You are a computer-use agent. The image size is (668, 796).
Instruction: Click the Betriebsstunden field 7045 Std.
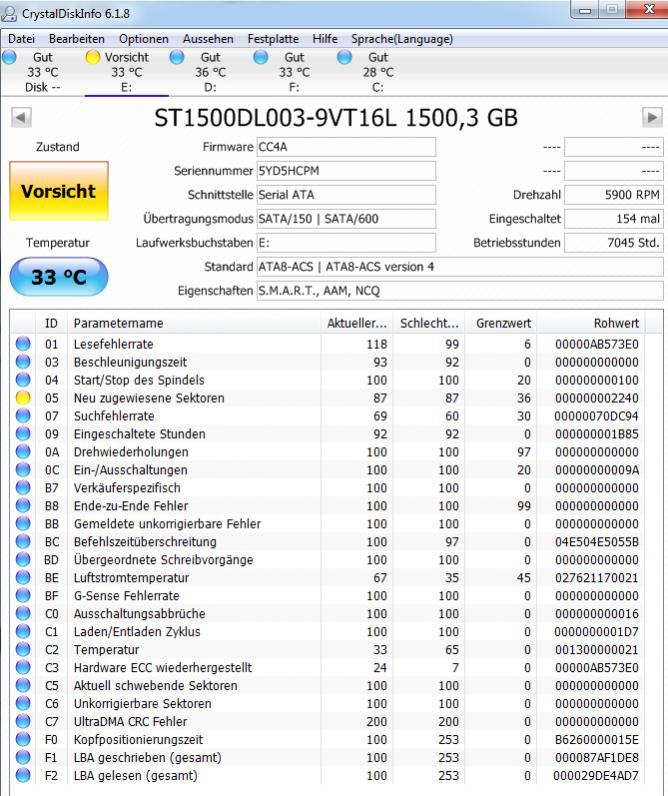[x=614, y=243]
